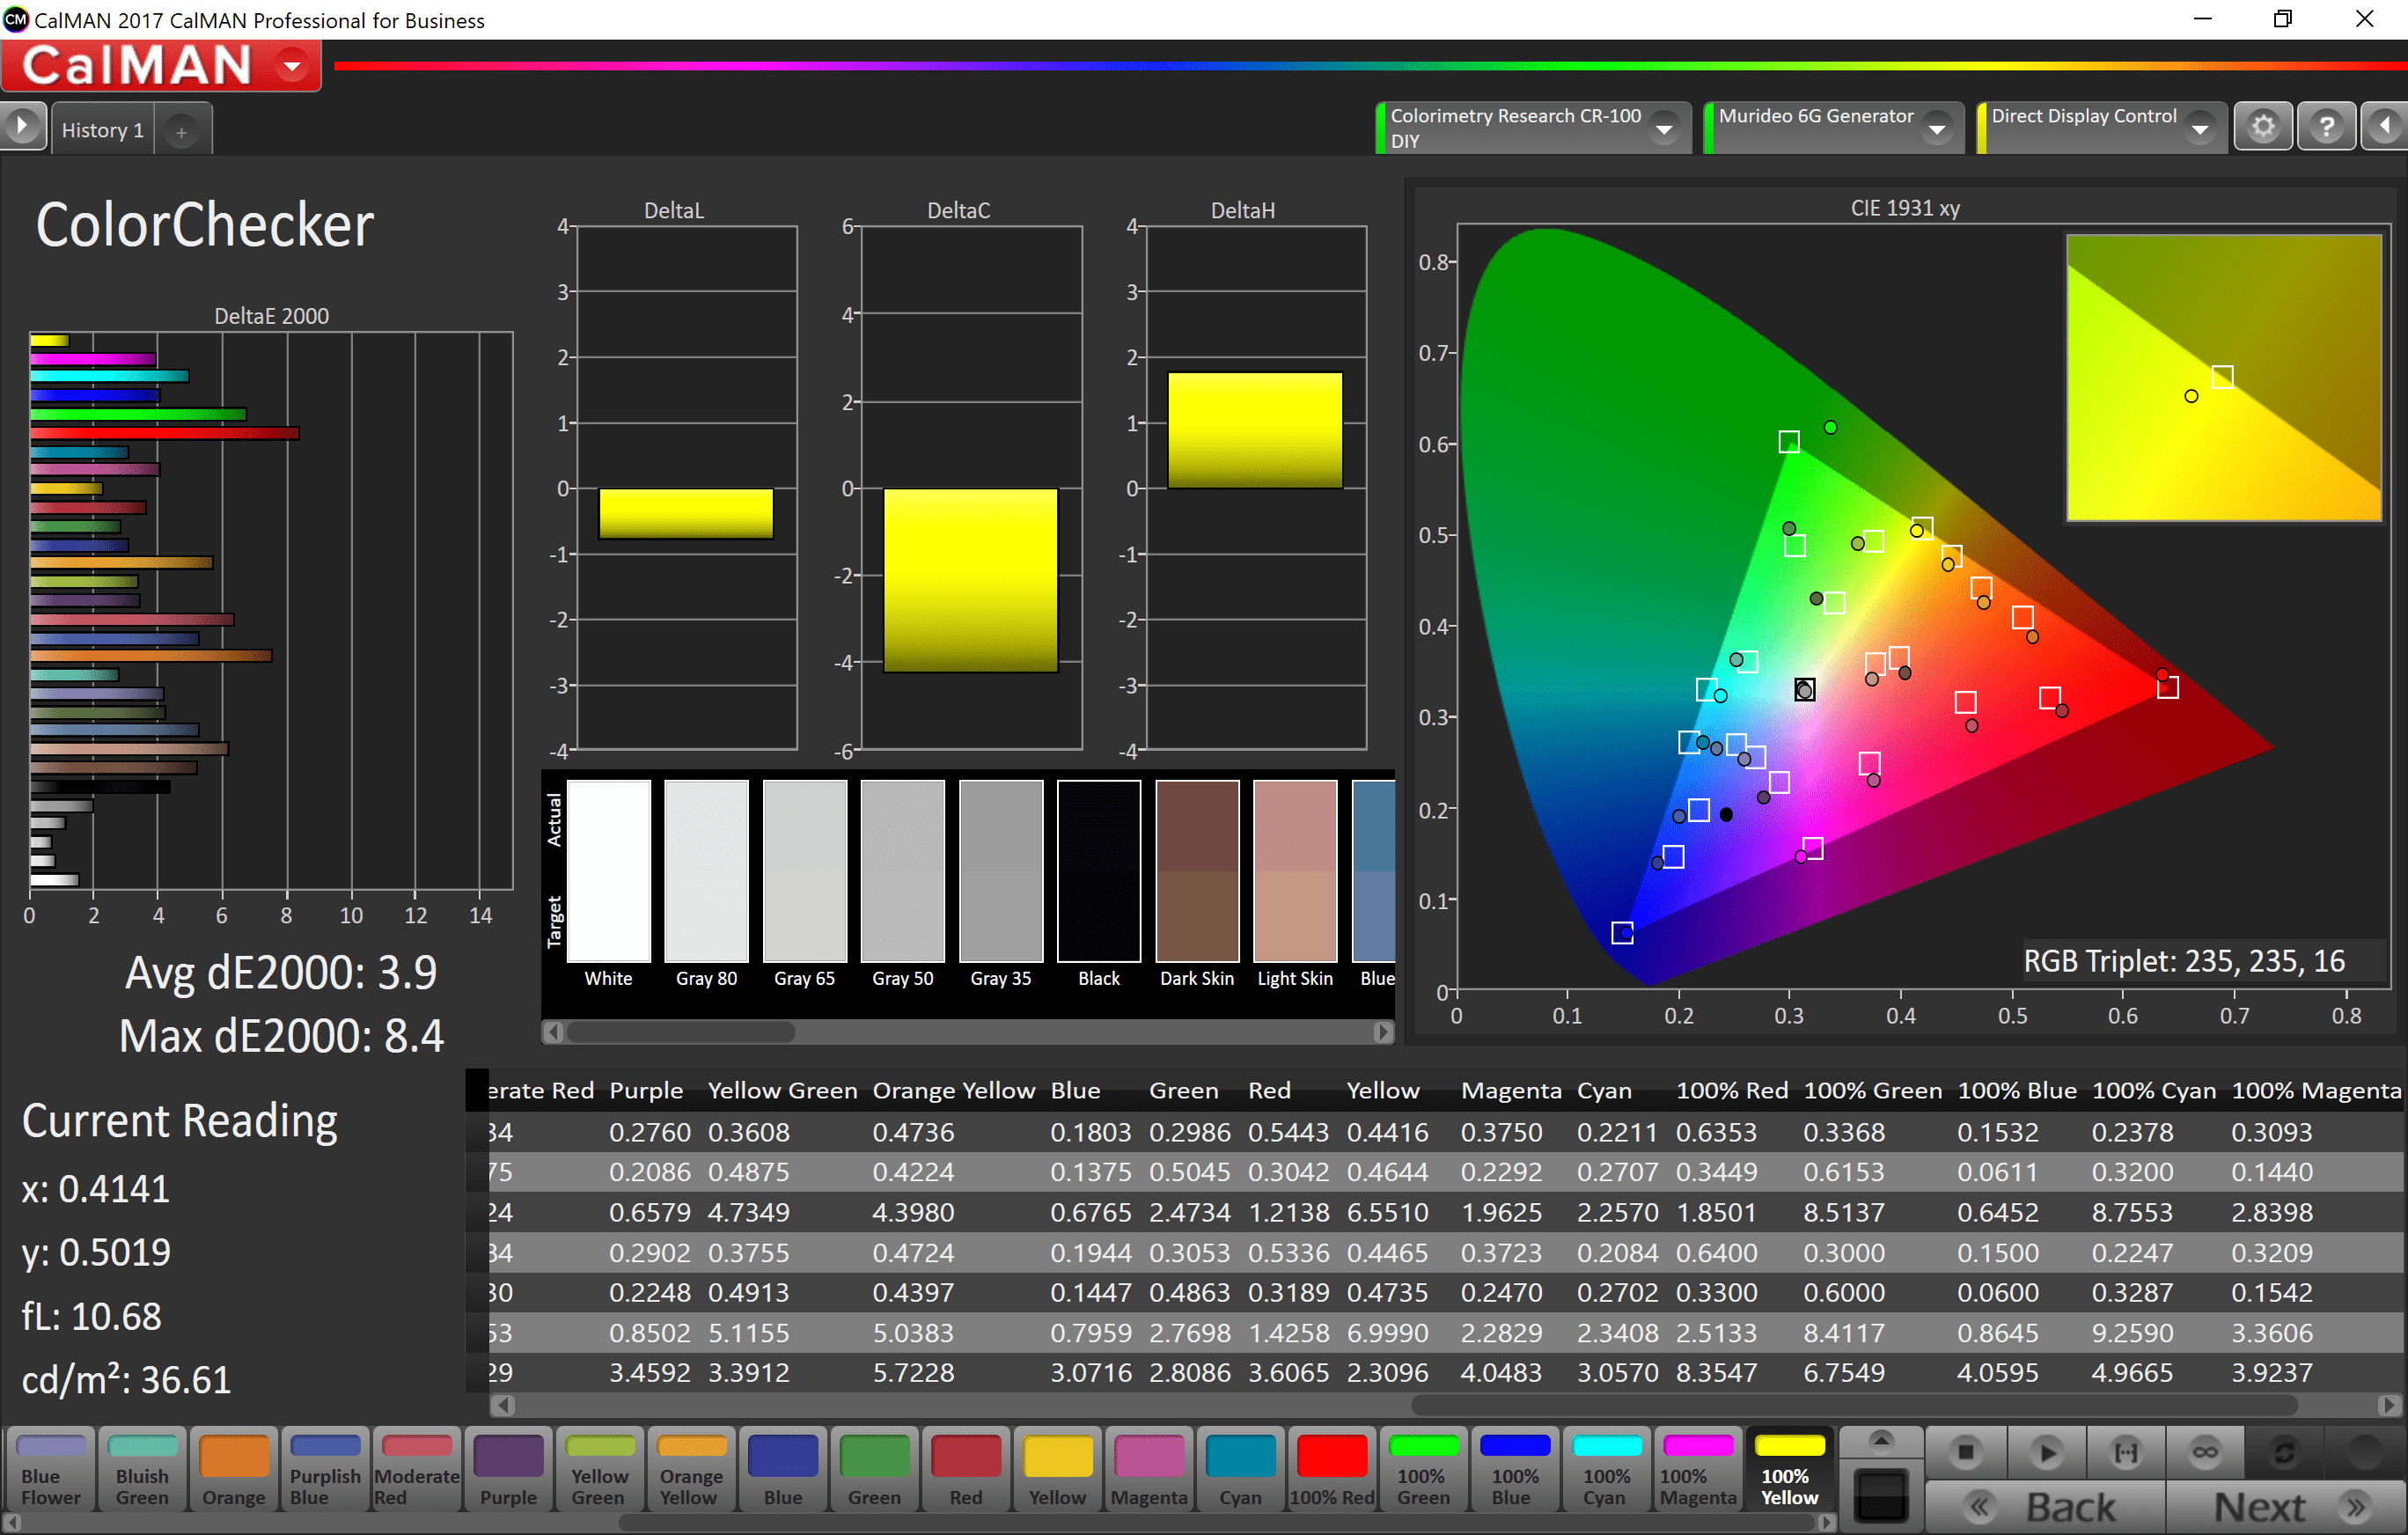
Task: Select the Yellow color patch button
Action: pyautogui.click(x=1057, y=1469)
